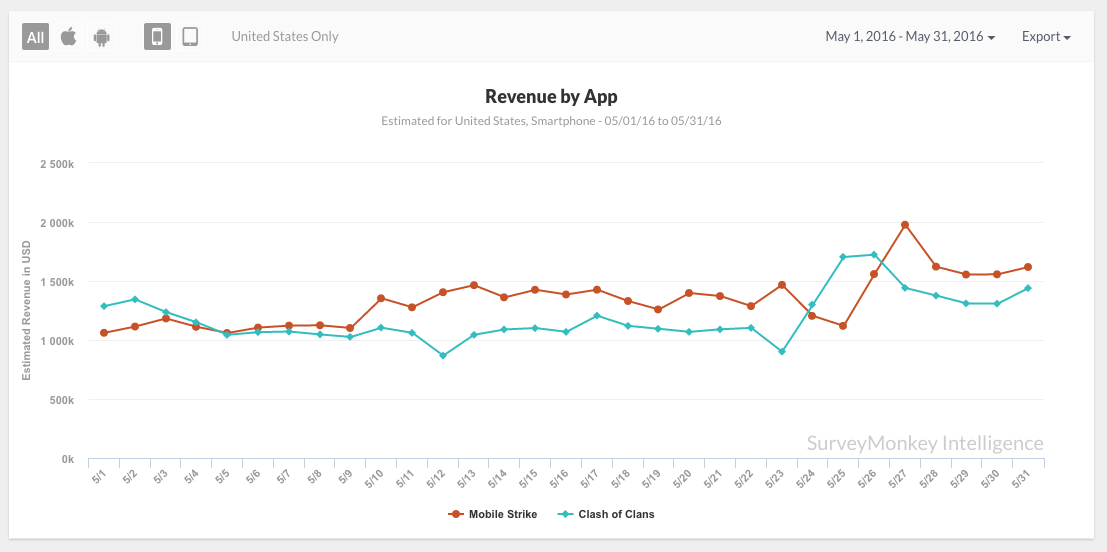Click Clash of Clans point on 5/31
The height and width of the screenshot is (552, 1107).
[1028, 288]
